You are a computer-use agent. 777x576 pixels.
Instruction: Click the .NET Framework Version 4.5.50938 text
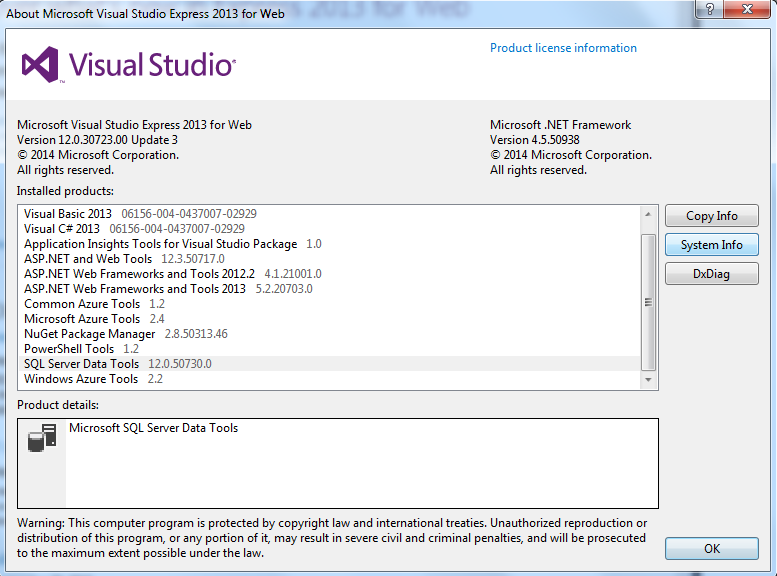[534, 140]
